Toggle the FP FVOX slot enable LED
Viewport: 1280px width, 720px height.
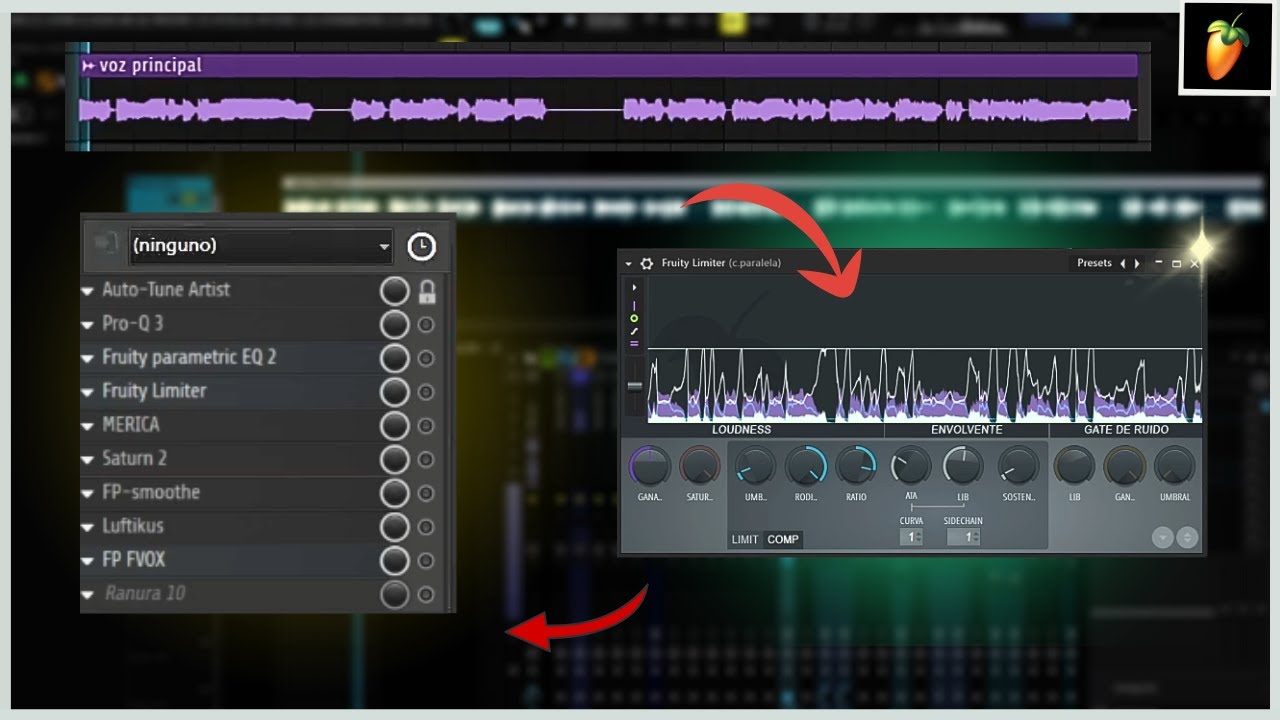[x=426, y=561]
